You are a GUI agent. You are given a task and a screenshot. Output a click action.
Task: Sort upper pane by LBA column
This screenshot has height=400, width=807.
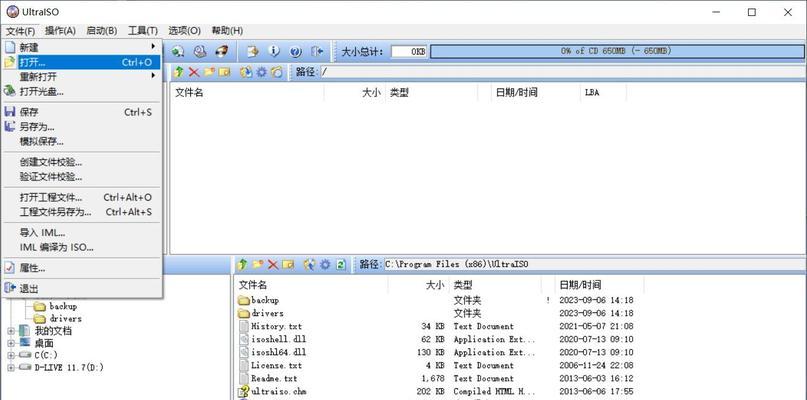[x=603, y=93]
